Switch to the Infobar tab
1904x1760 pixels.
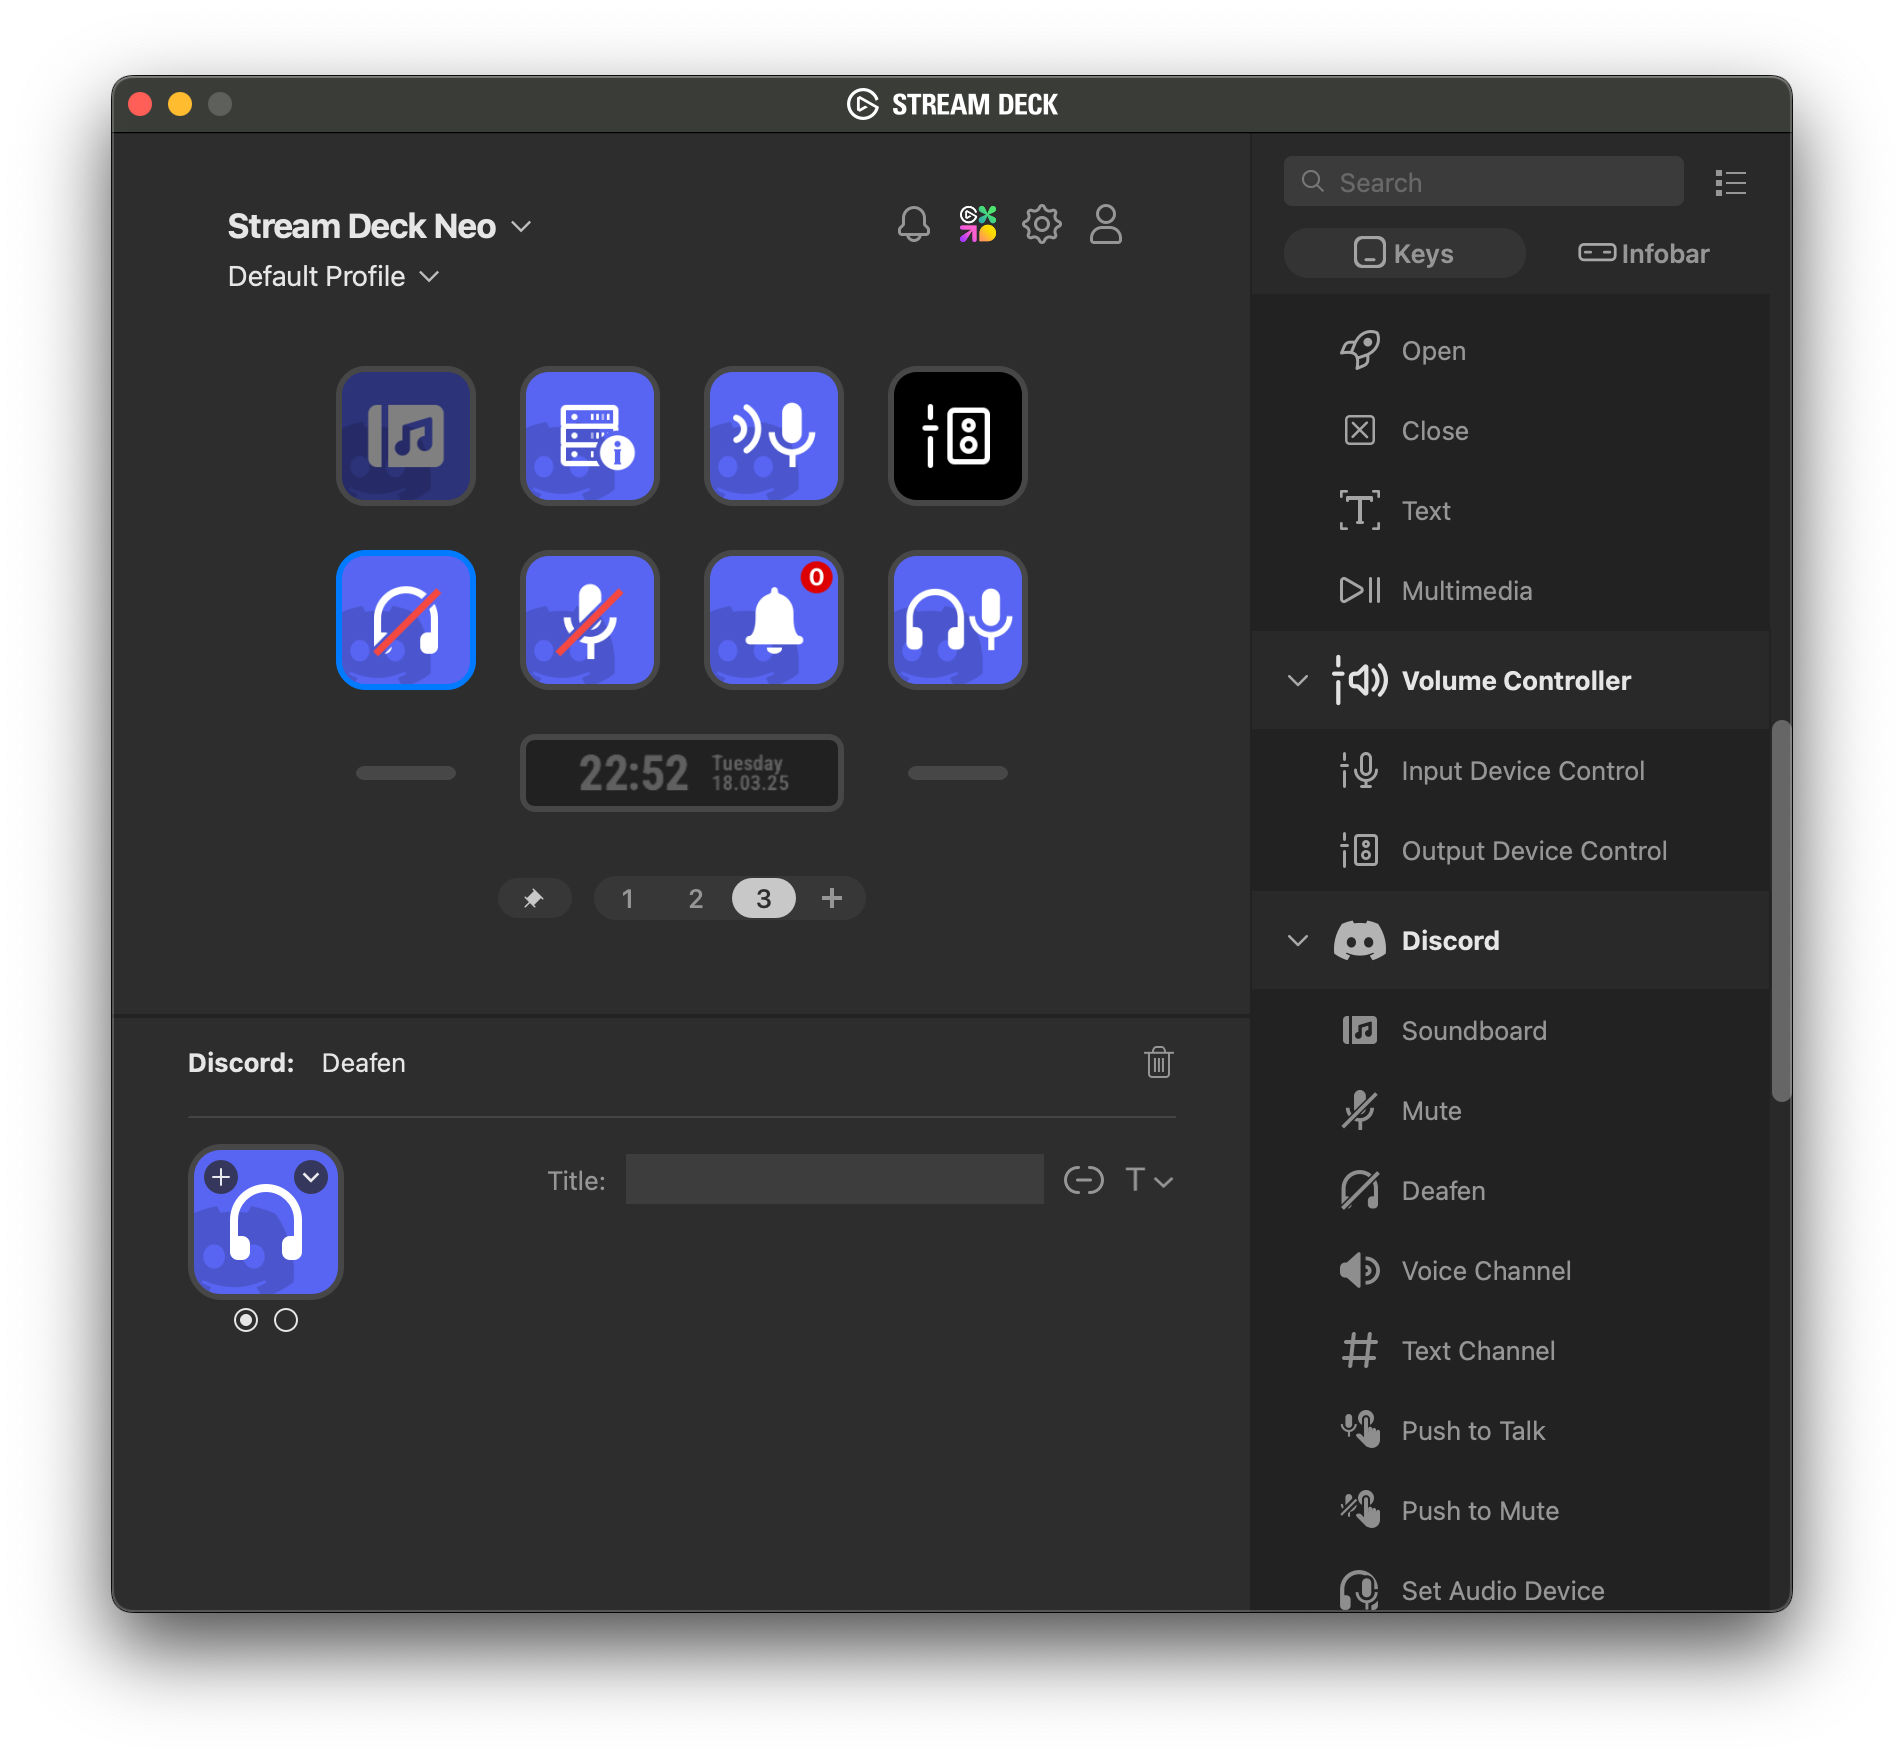coord(1643,253)
